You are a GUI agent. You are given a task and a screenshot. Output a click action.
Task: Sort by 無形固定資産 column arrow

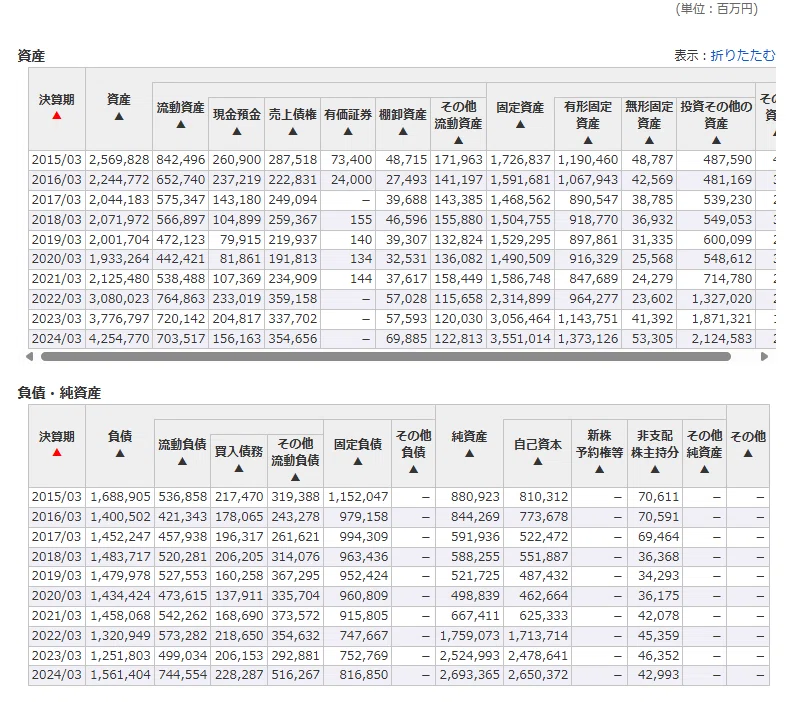pyautogui.click(x=649, y=140)
